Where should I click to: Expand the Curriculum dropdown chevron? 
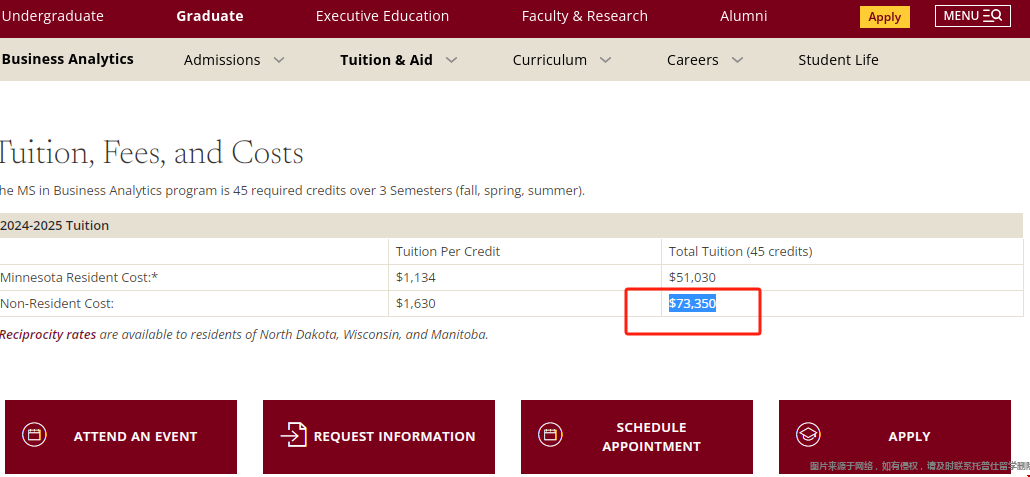click(606, 60)
